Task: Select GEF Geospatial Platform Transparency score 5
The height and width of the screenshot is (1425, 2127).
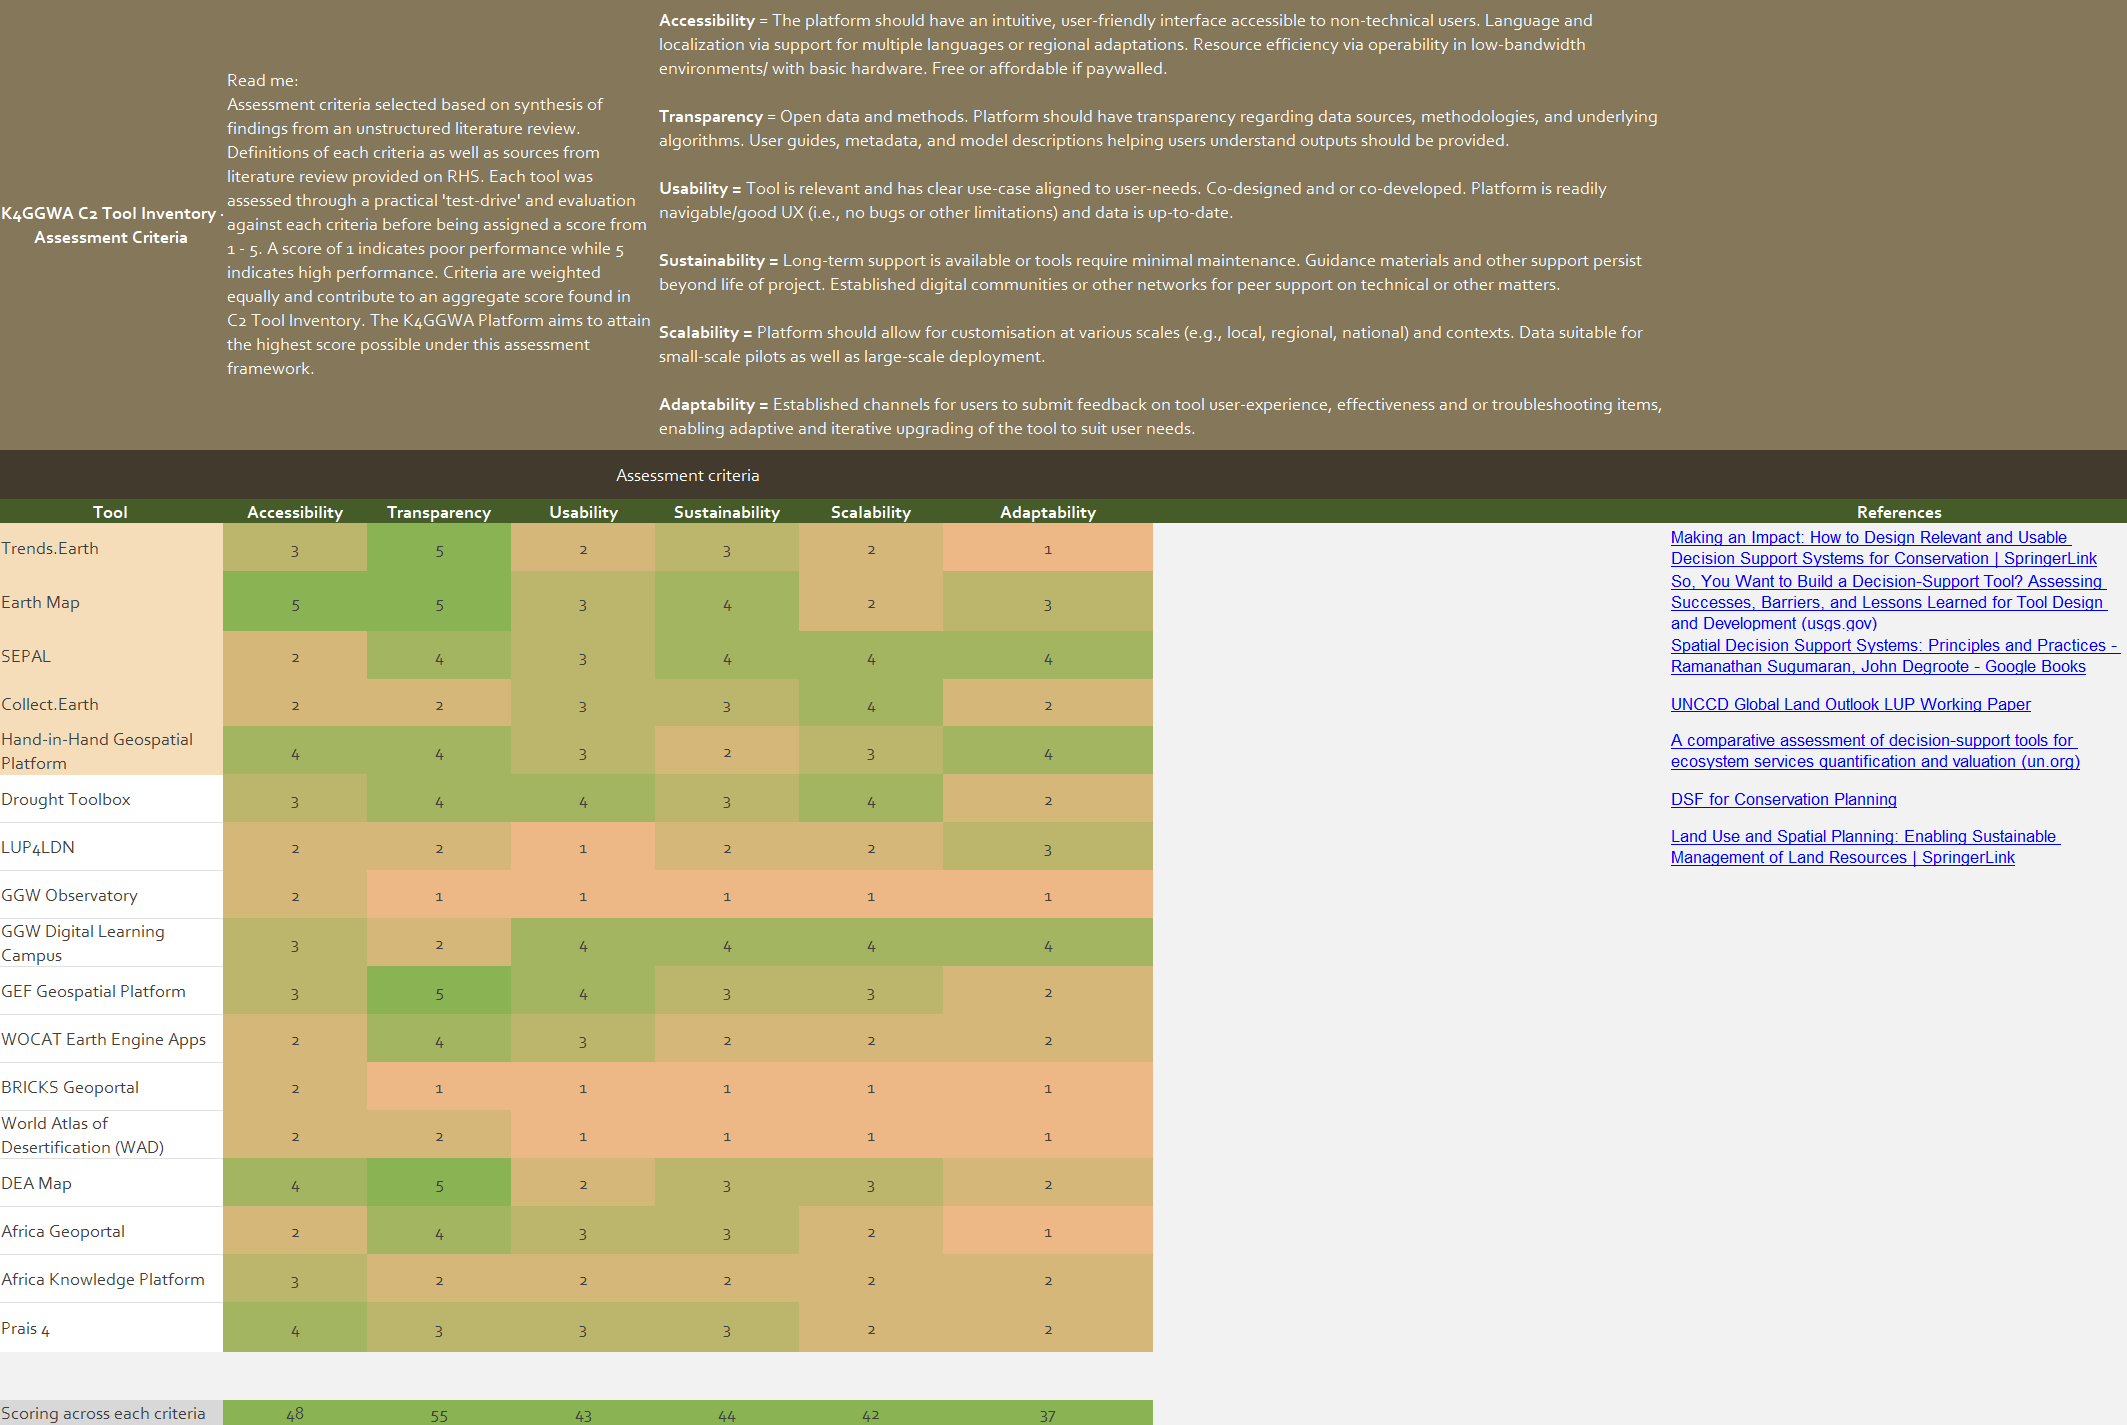Action: pyautogui.click(x=439, y=991)
